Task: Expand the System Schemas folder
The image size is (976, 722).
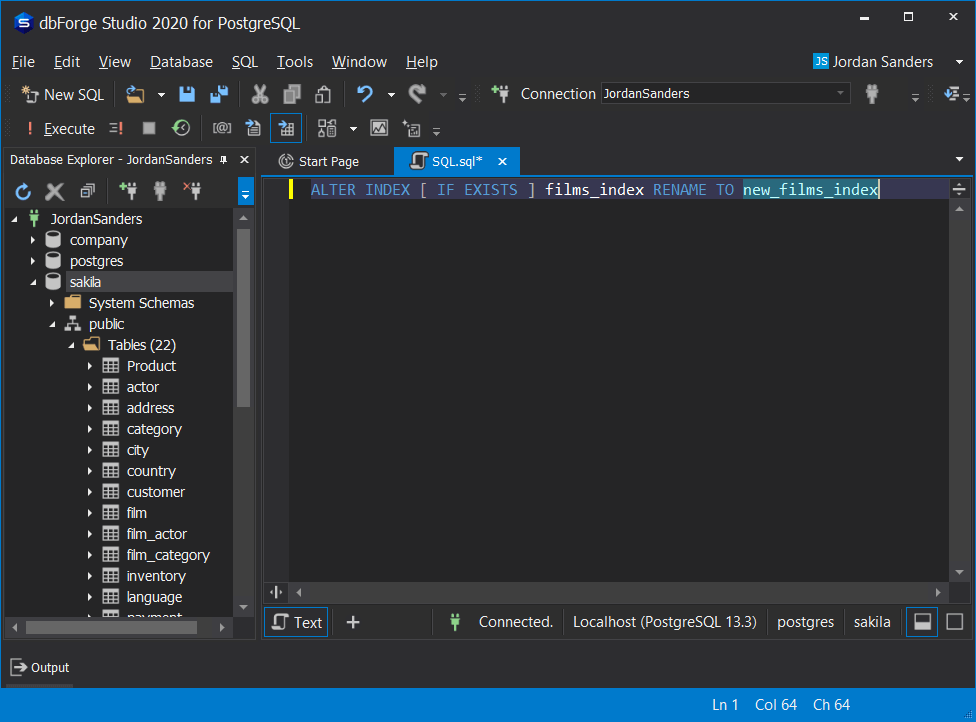Action: tap(52, 303)
